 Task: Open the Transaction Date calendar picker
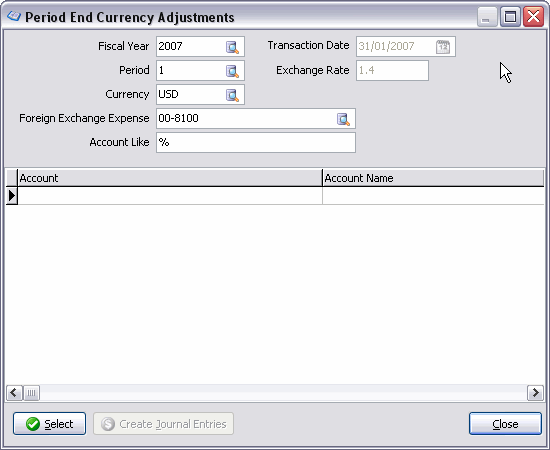pyautogui.click(x=443, y=47)
